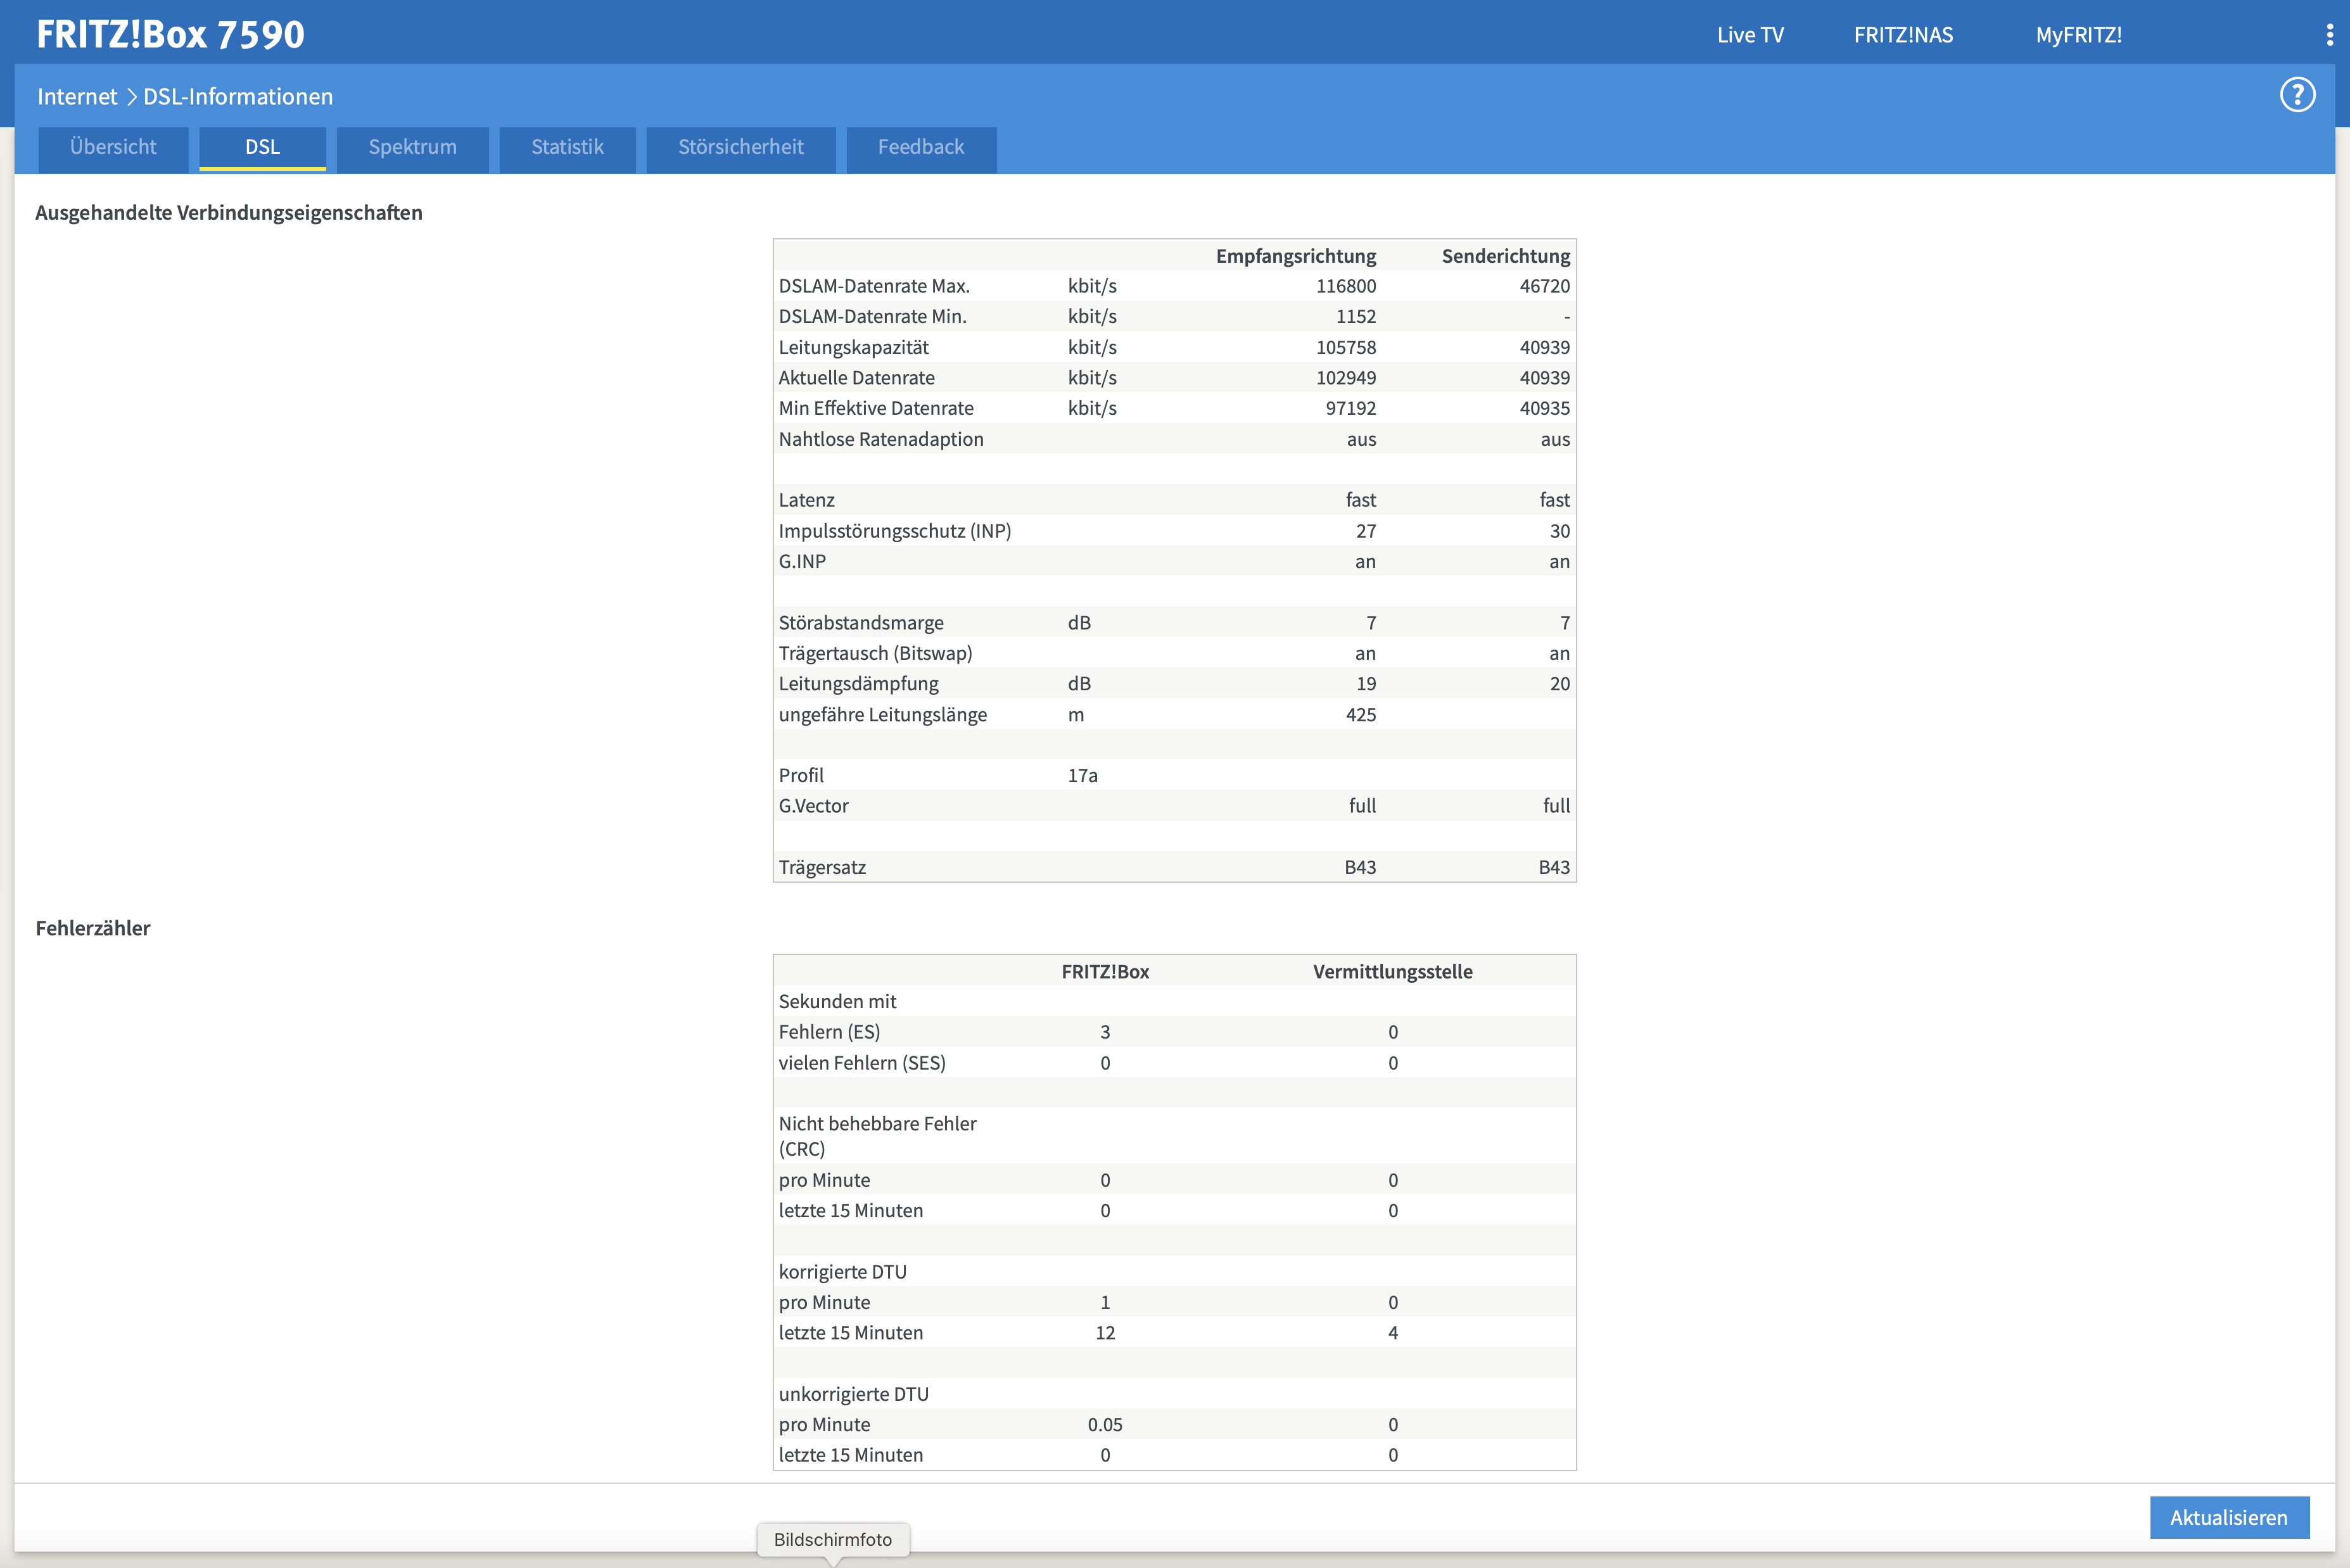
Task: Open the Statistik tab
Action: 567,148
